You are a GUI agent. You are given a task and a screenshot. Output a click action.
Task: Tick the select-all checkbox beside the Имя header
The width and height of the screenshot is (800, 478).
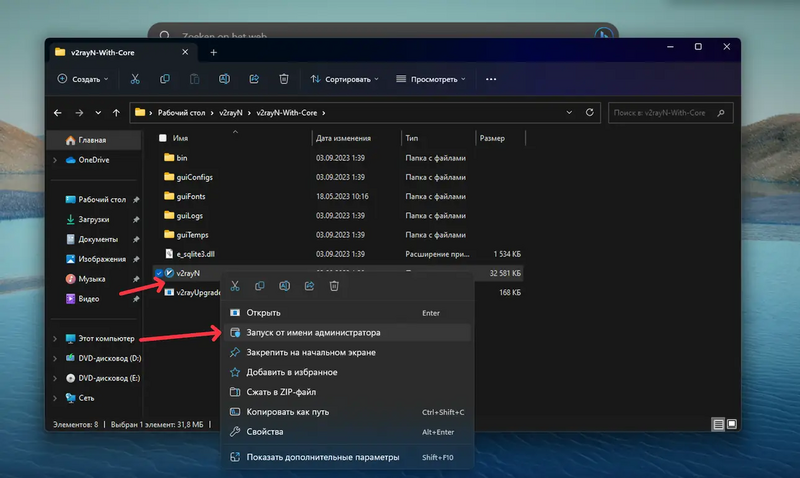(161, 138)
